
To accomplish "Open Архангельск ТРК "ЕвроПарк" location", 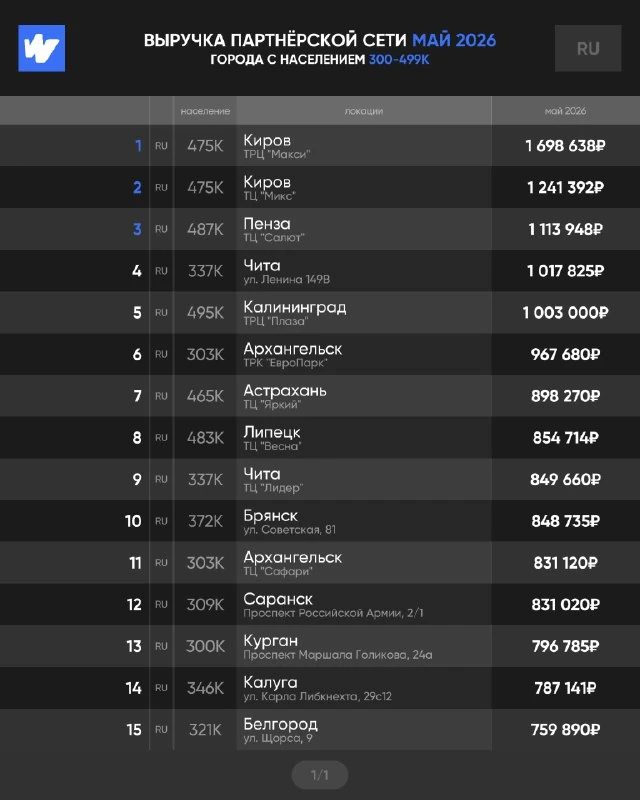I will (293, 354).
